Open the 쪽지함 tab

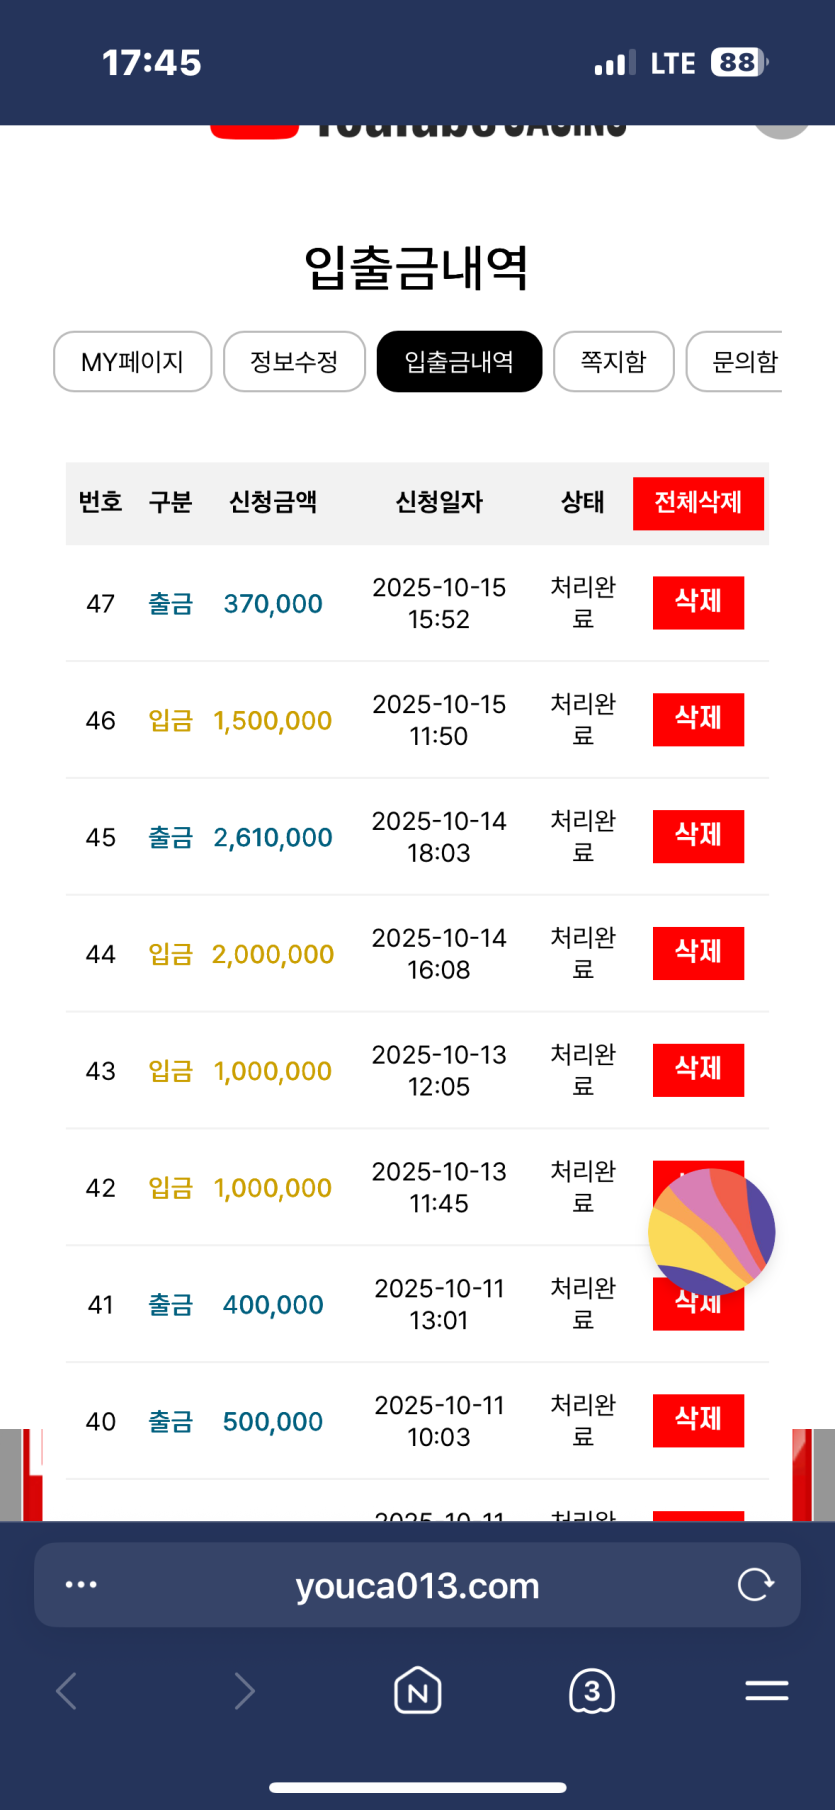click(614, 362)
